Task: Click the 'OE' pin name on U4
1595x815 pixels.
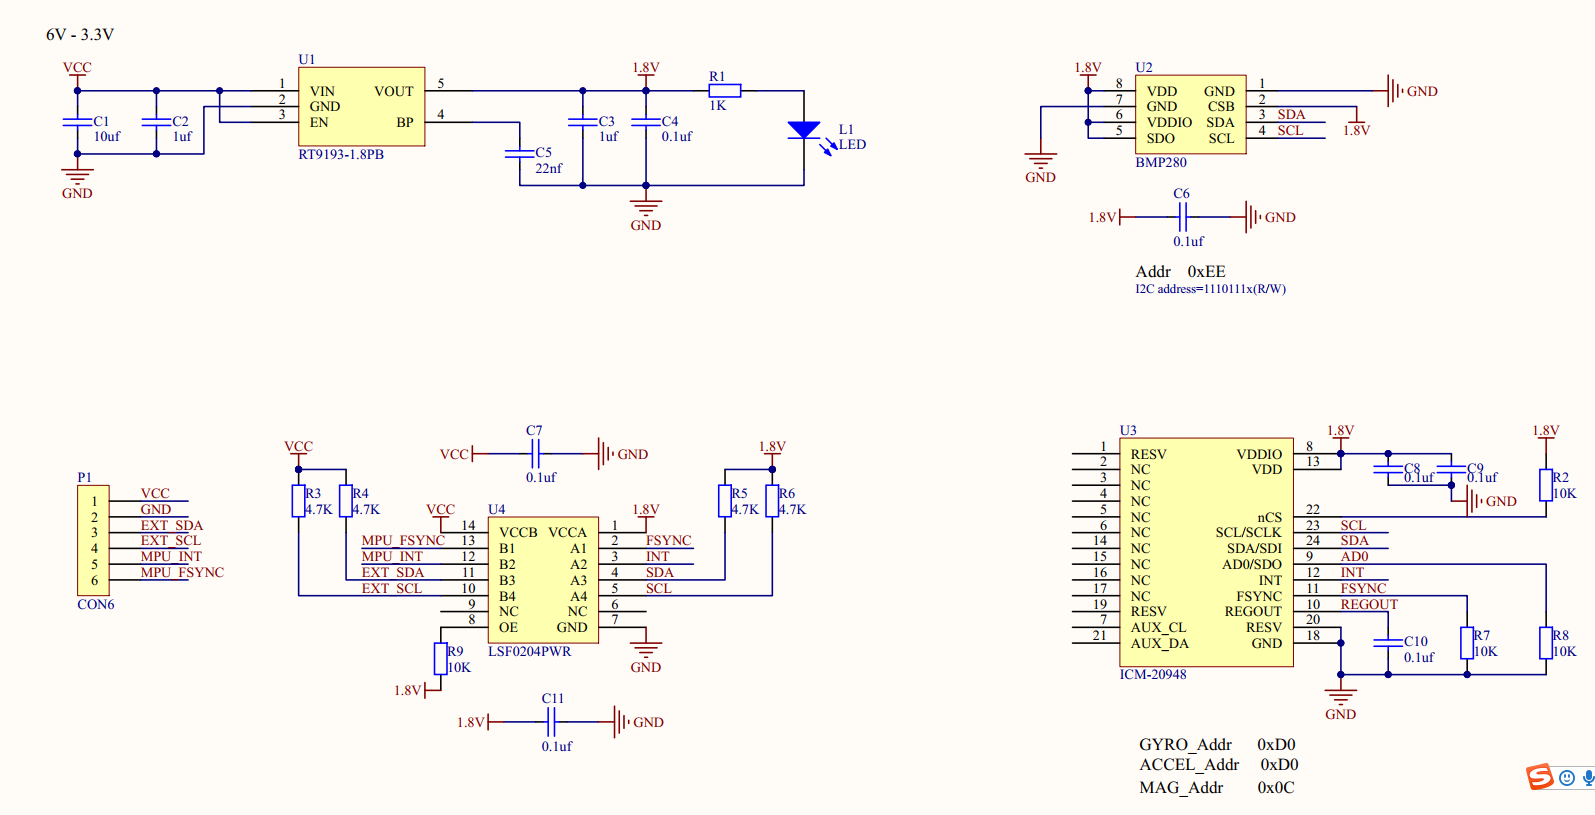Action: click(x=508, y=627)
